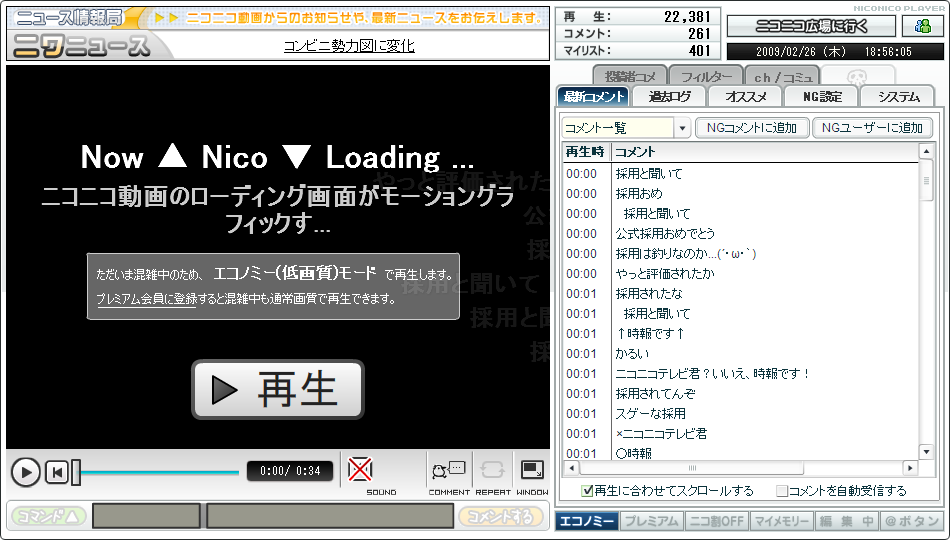Open the コンビニ勢力図に変化 news link
950x540 pixels.
350,46
